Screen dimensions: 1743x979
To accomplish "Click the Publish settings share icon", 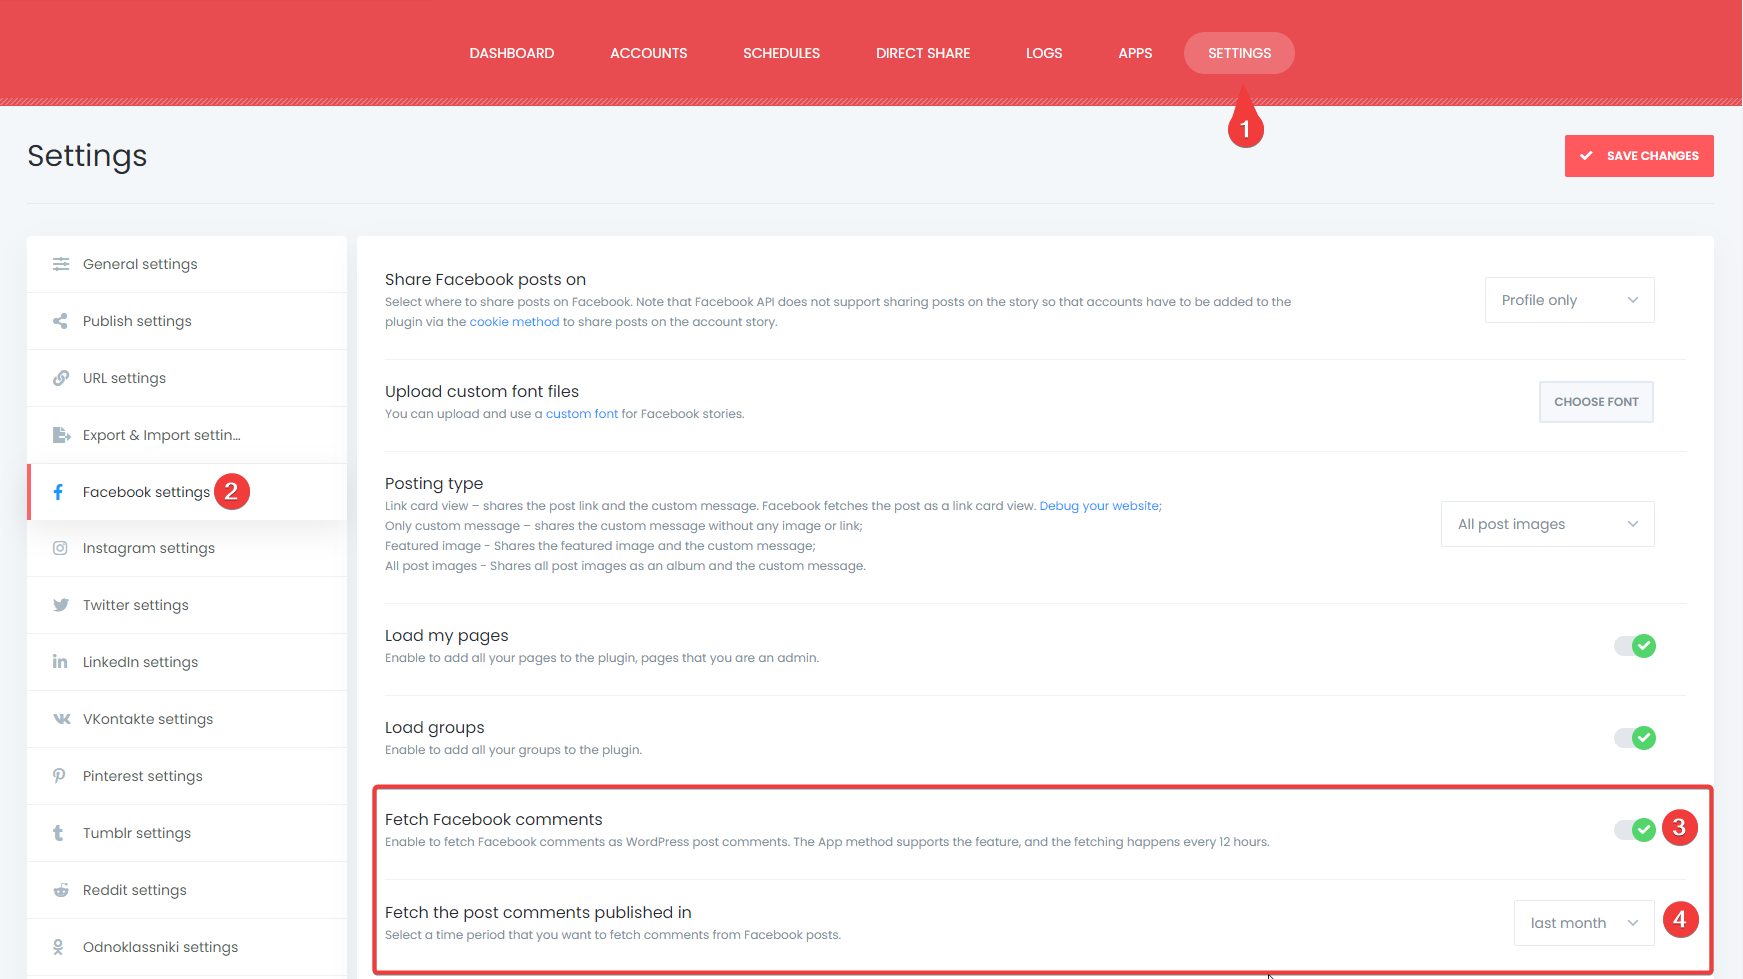I will click(x=60, y=321).
